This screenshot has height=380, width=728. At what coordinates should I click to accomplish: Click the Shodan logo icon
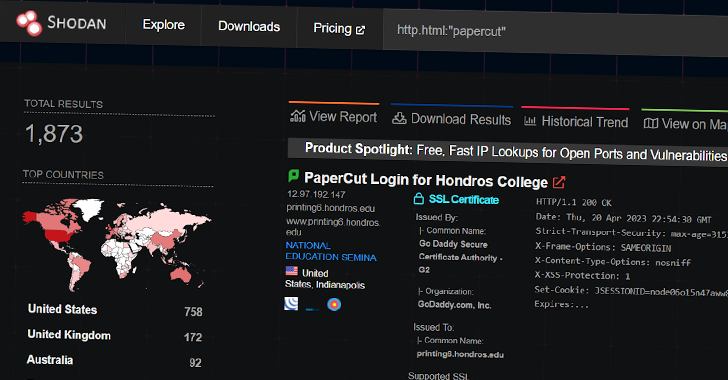[x=29, y=22]
